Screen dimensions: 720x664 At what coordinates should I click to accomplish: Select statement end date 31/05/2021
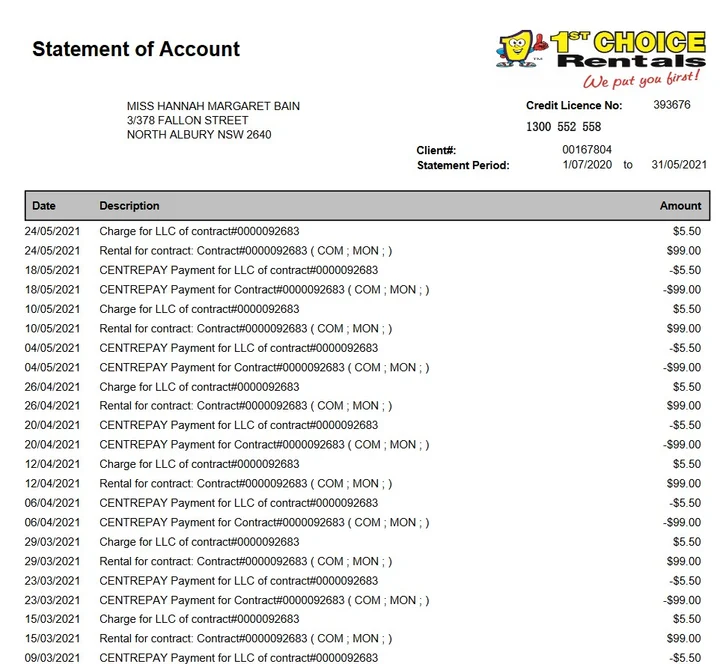pyautogui.click(x=678, y=165)
